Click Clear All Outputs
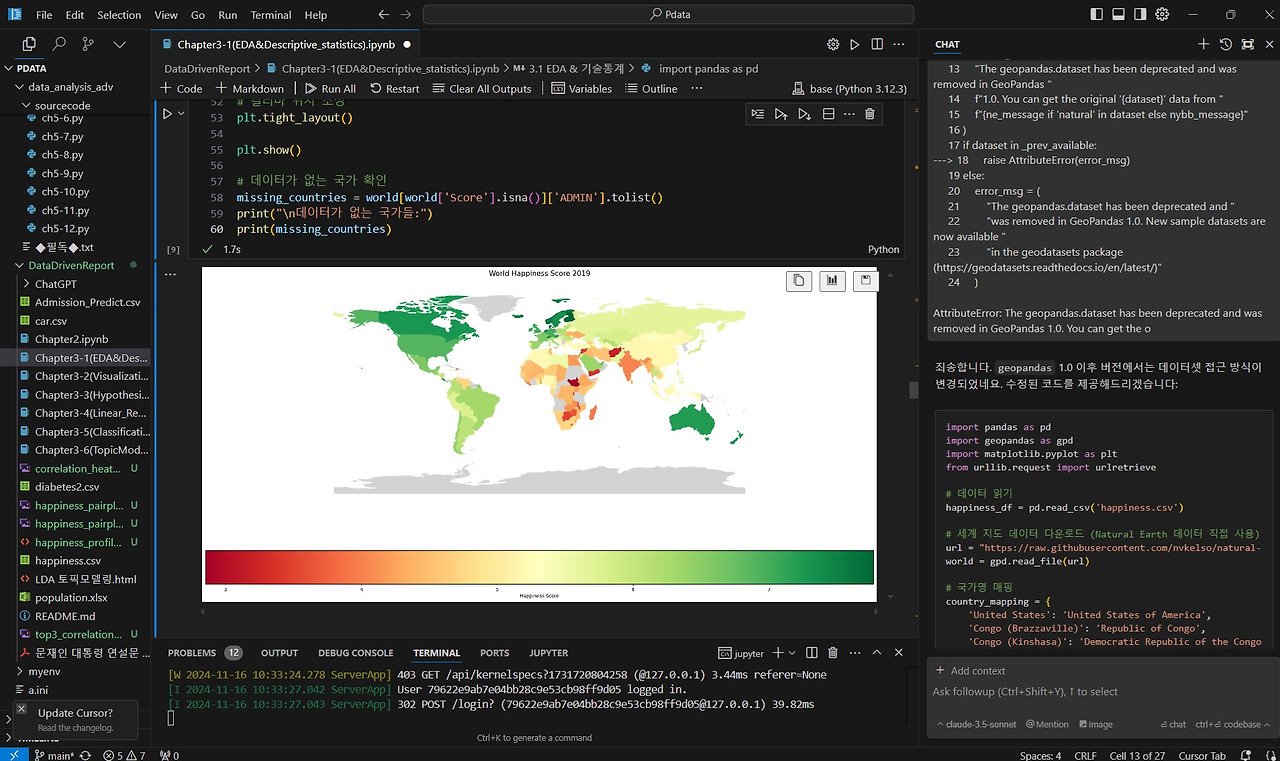The width and height of the screenshot is (1280, 761). pyautogui.click(x=482, y=88)
